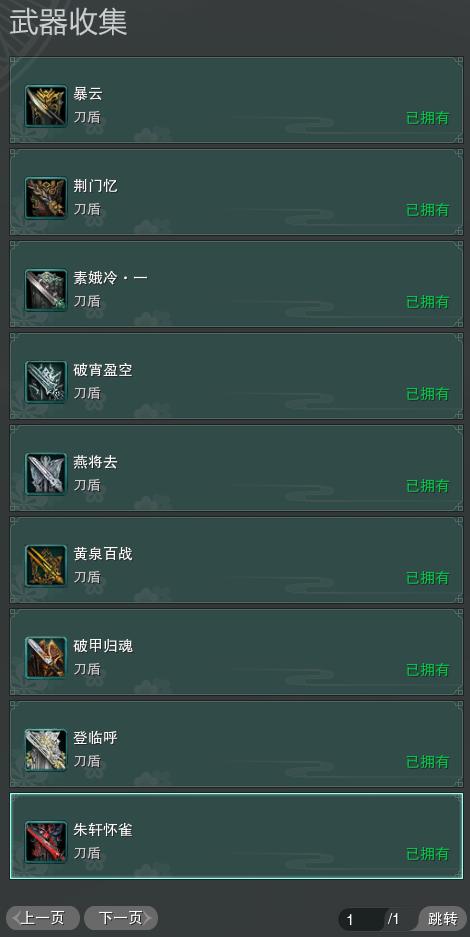Click the 跳转 jump button
This screenshot has height=937, width=470.
click(x=443, y=918)
